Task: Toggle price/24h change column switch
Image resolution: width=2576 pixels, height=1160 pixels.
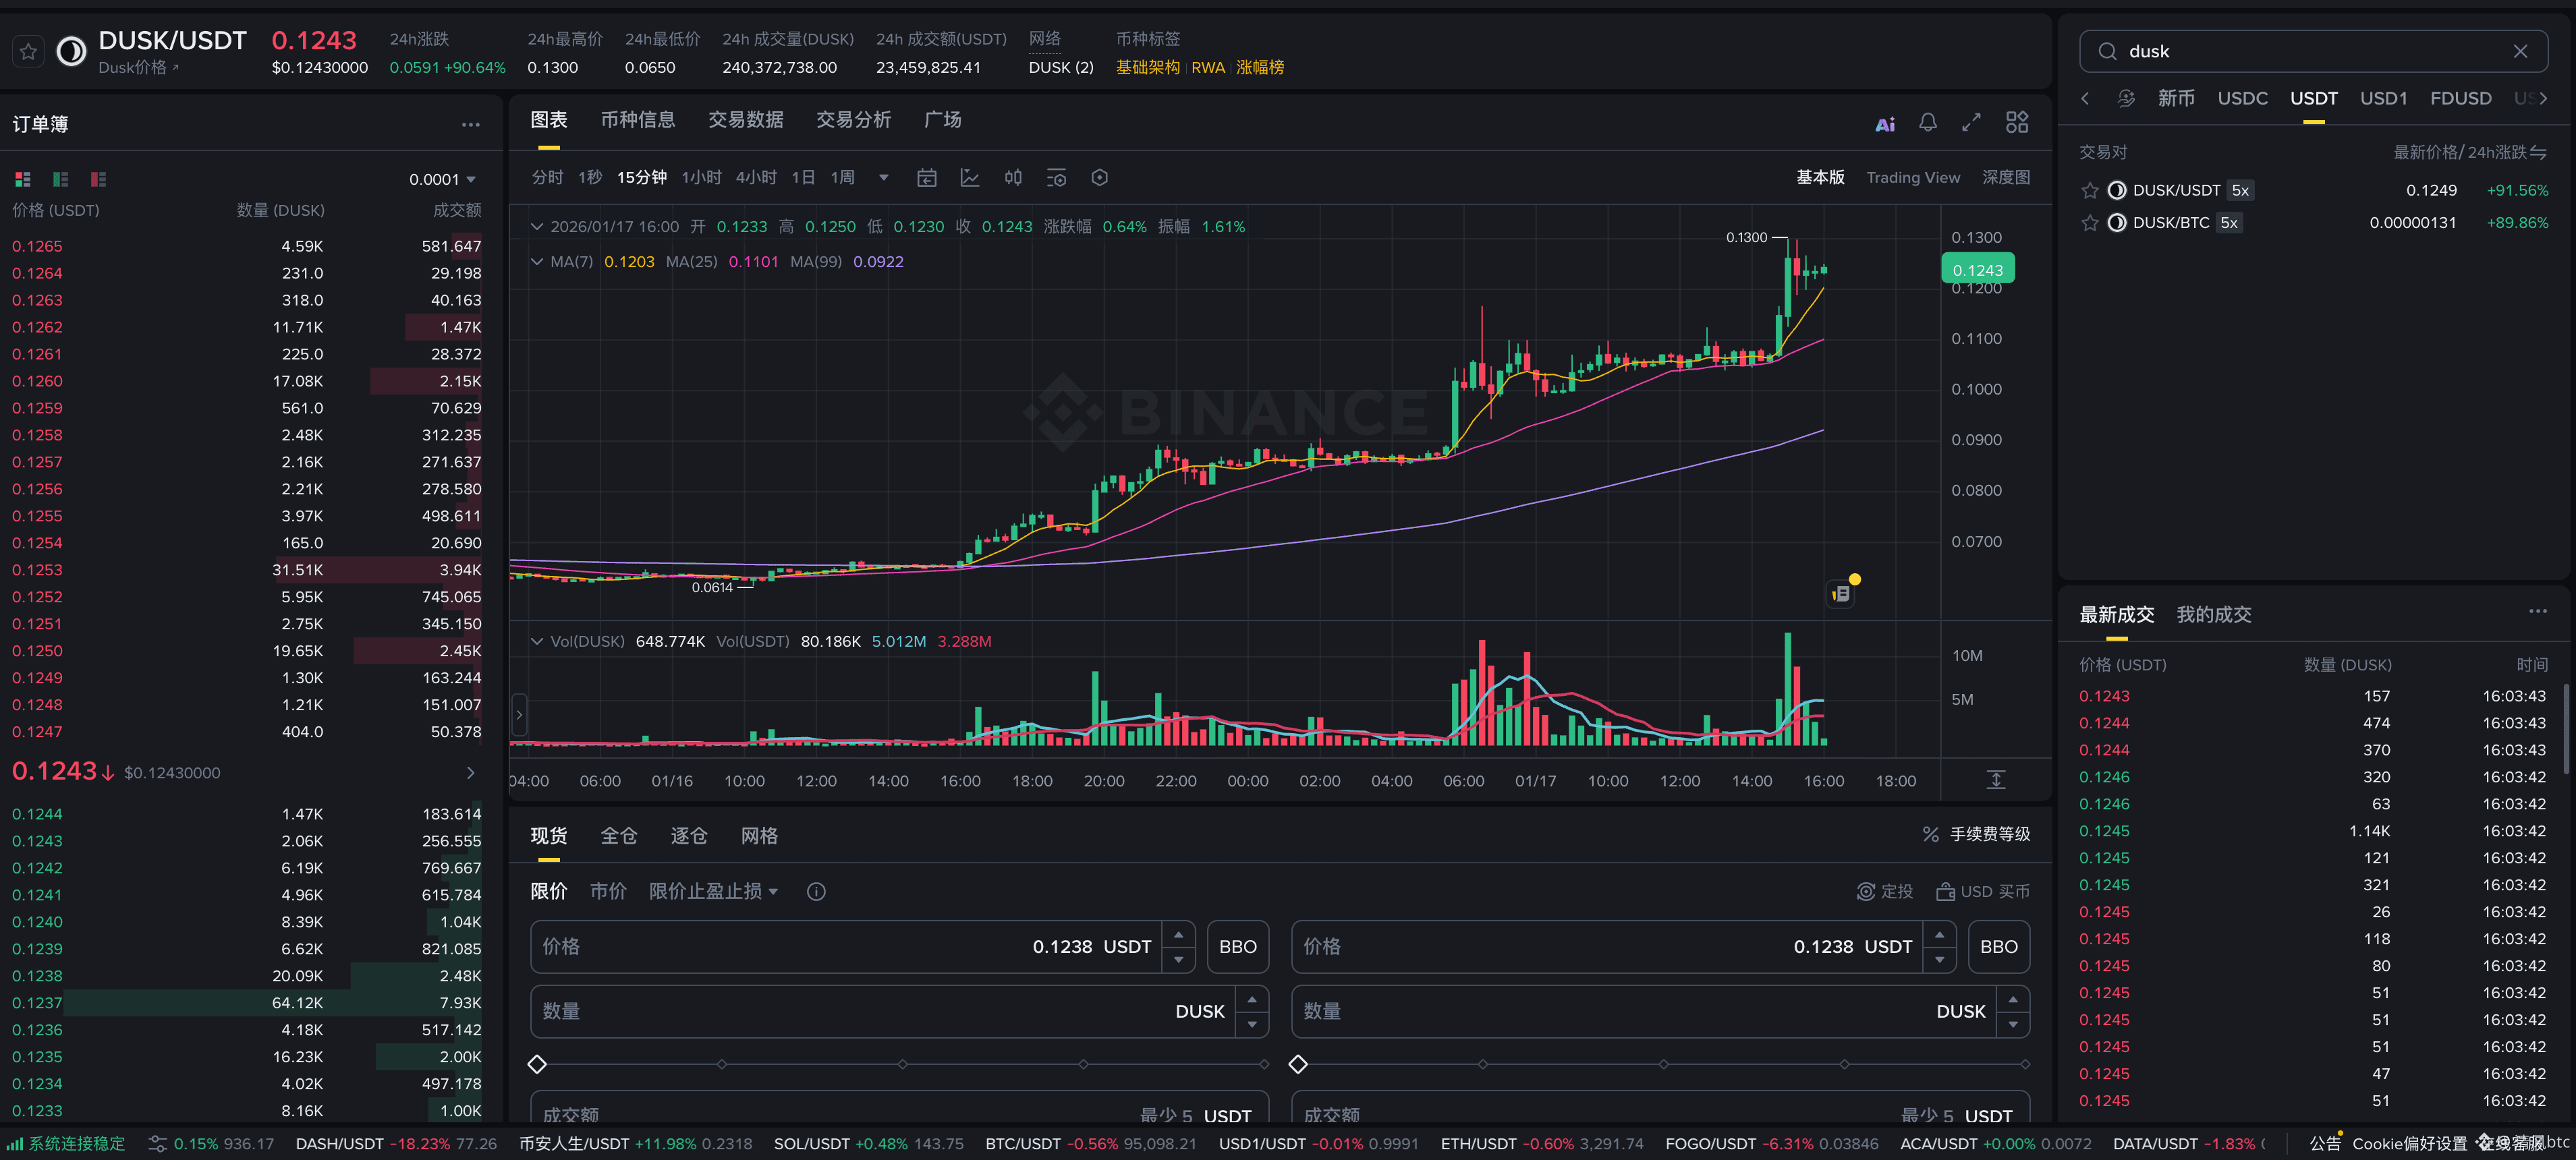Action: click(2538, 153)
